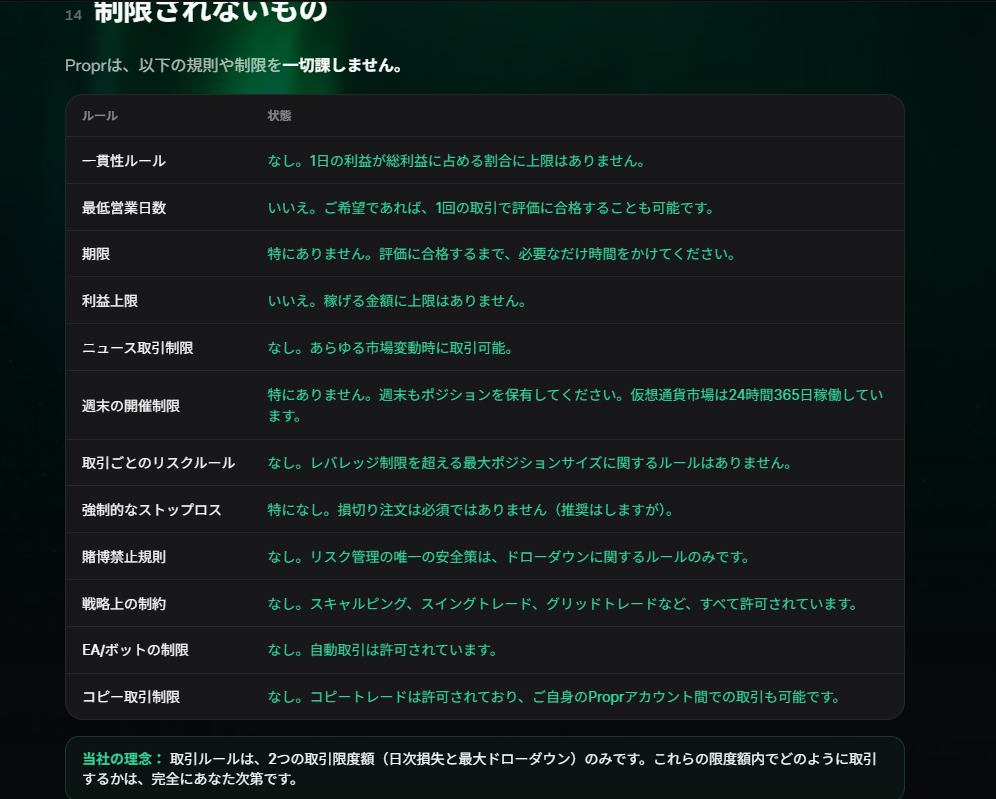This screenshot has height=799, width=996.
Task: Click the text 'なし。リスク管理の唯一の安全策は…'
Action: click(x=510, y=557)
